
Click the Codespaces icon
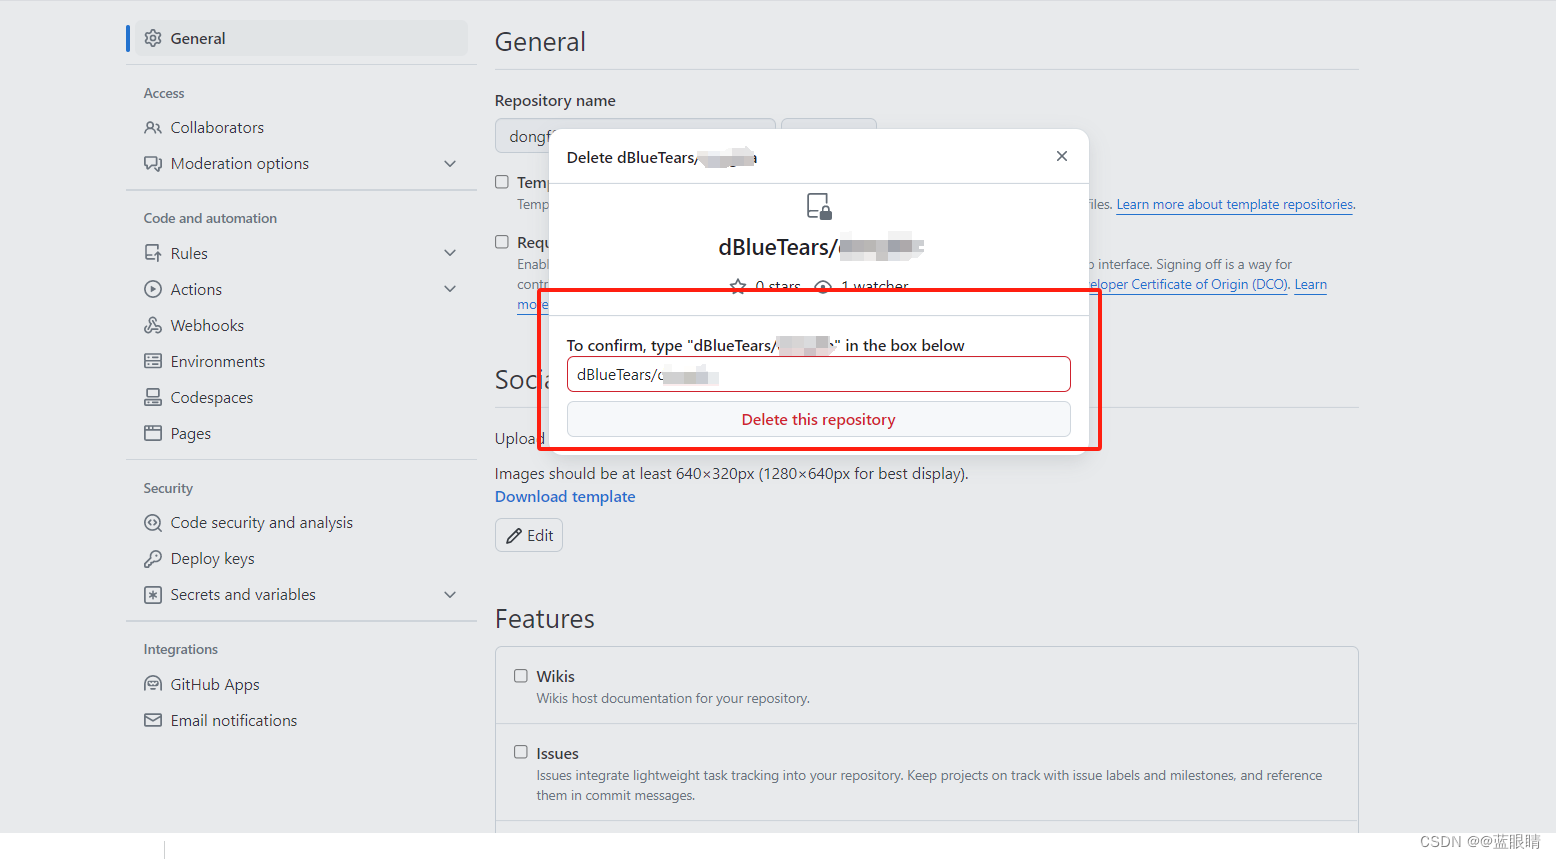point(153,397)
